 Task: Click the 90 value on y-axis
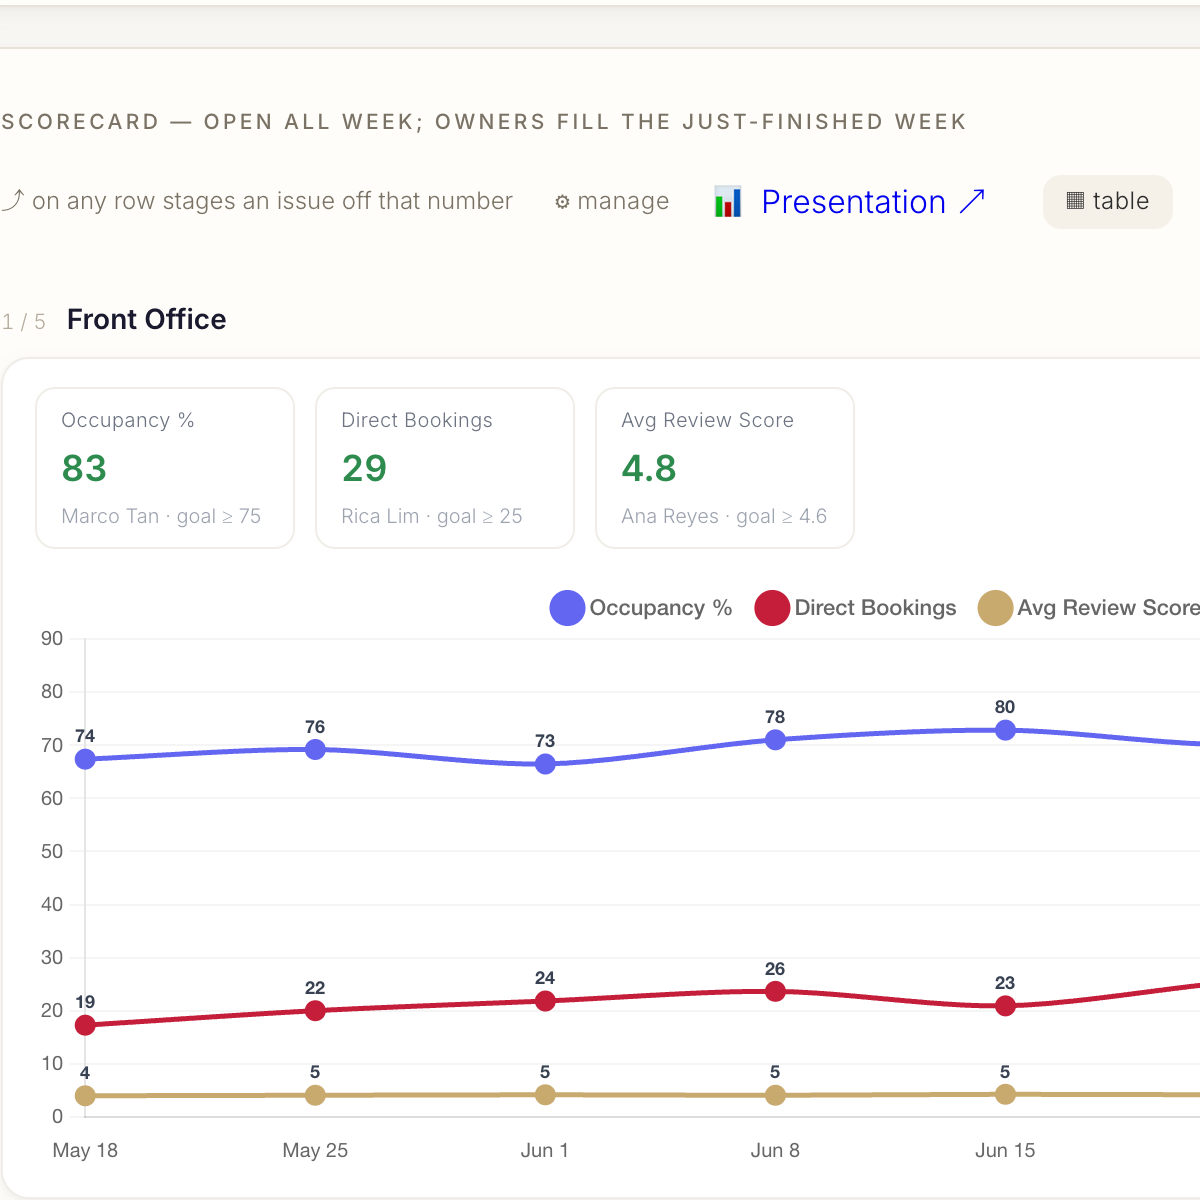[52, 638]
